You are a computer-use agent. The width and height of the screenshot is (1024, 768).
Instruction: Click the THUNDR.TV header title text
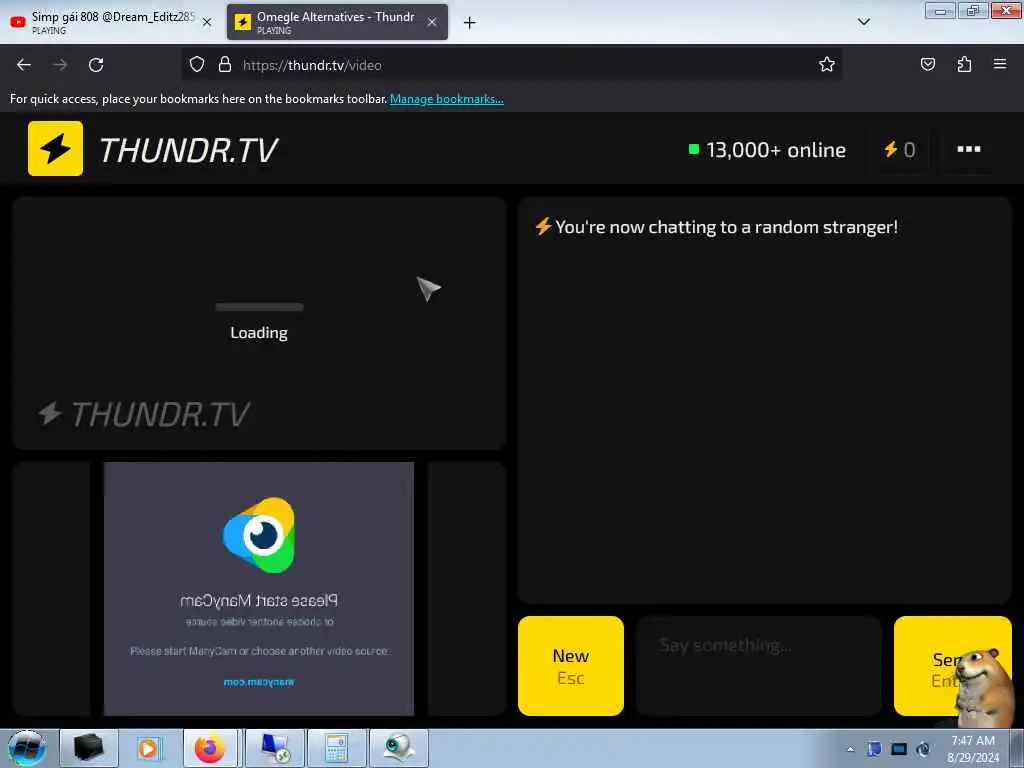click(x=188, y=150)
